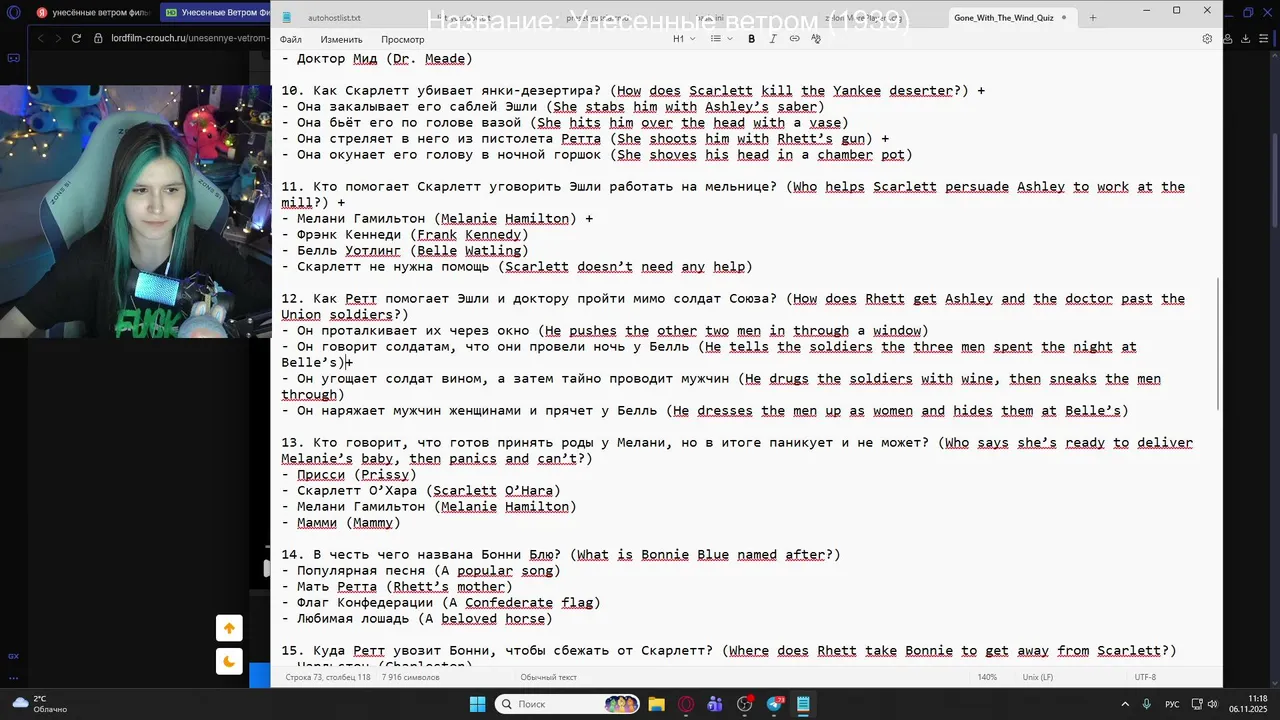Click the line Мамми (Mammy)
This screenshot has height=720, width=1280.
341,522
